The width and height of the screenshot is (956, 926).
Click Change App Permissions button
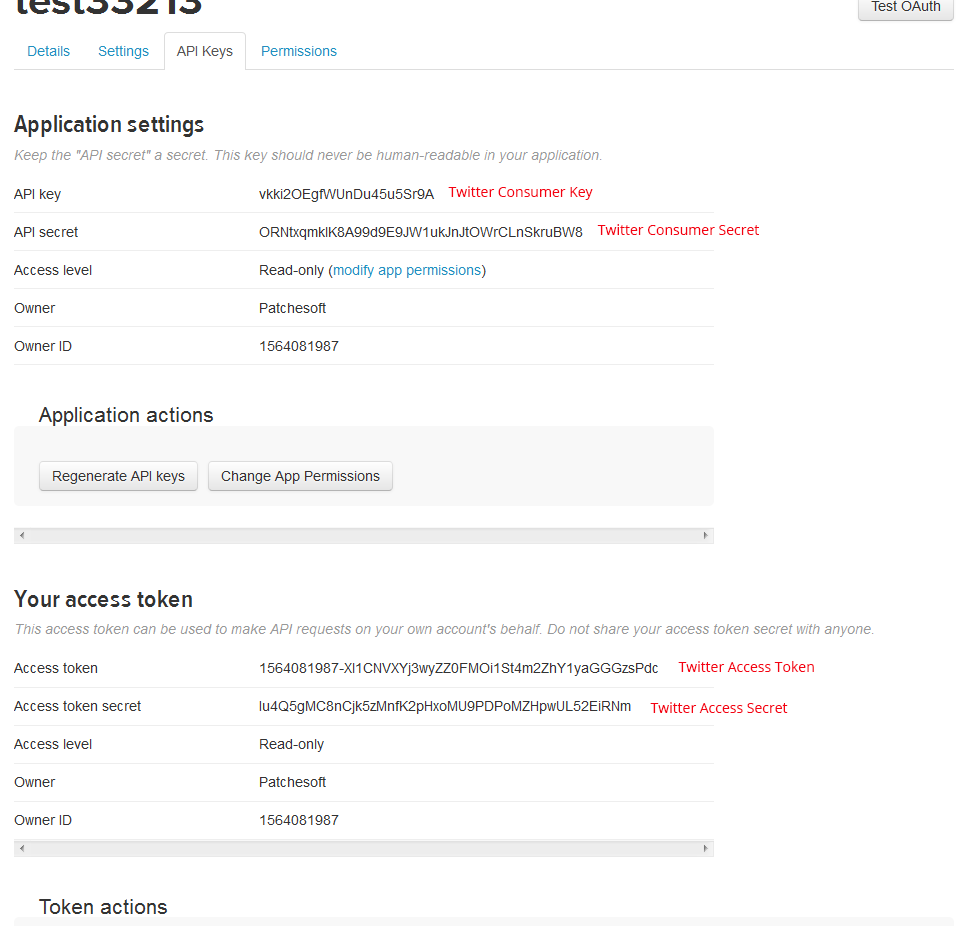tap(300, 476)
